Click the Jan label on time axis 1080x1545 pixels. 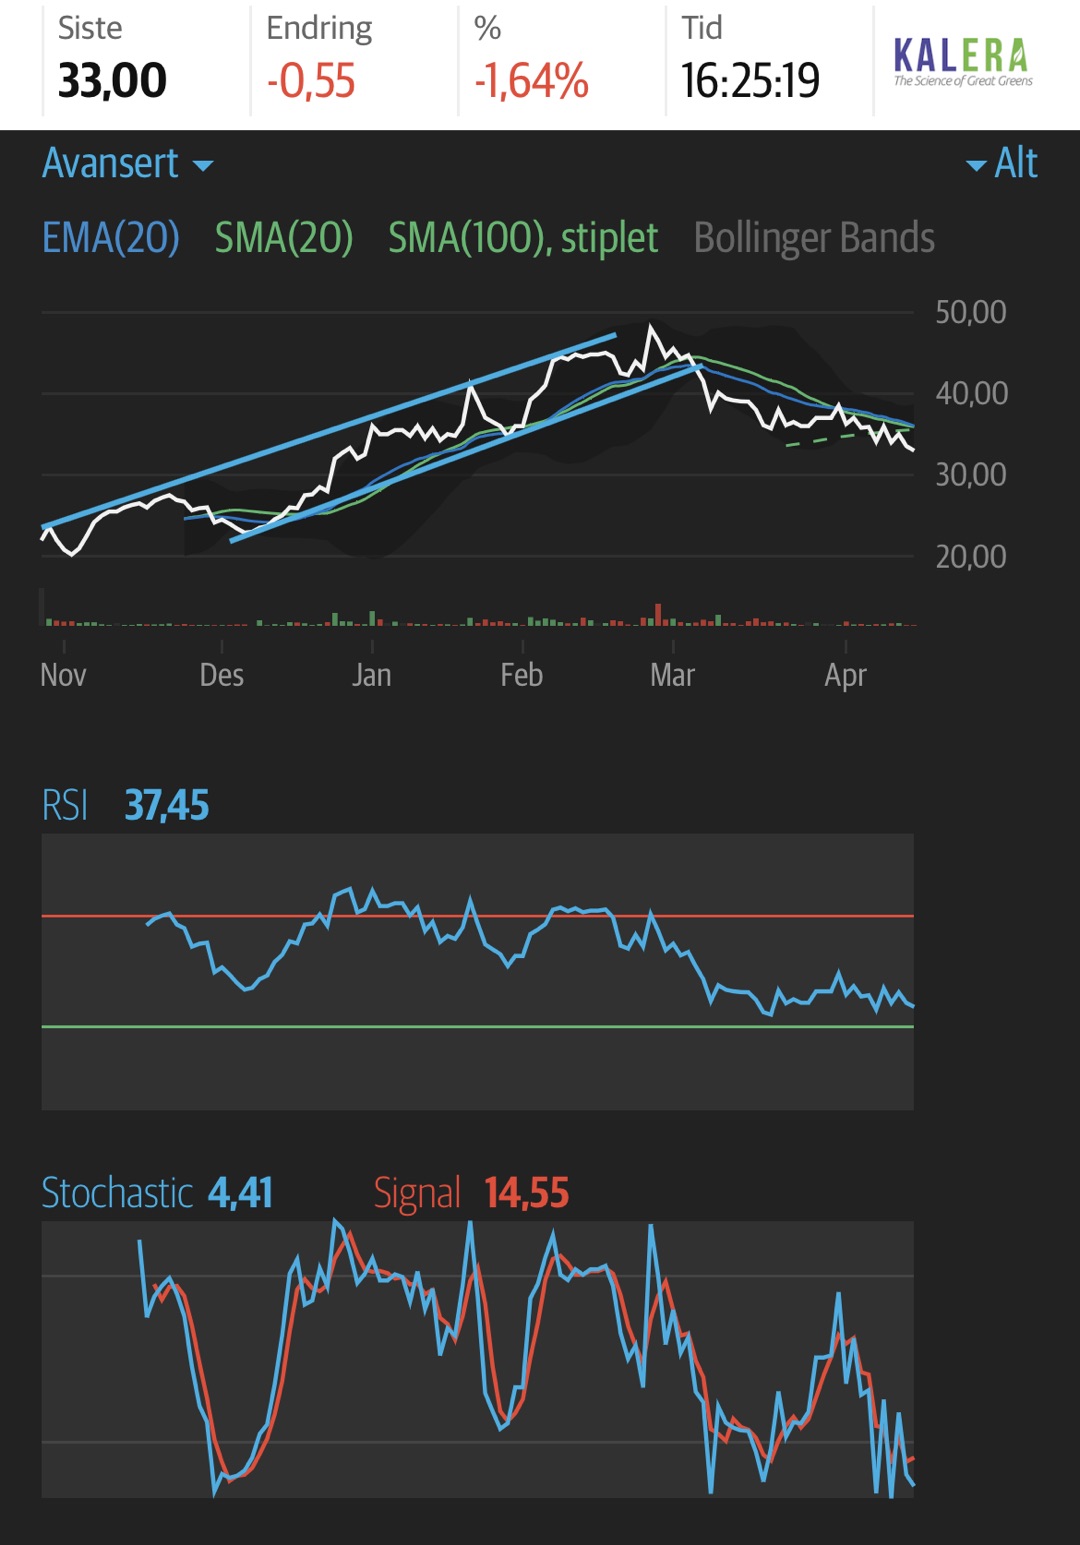click(x=371, y=675)
